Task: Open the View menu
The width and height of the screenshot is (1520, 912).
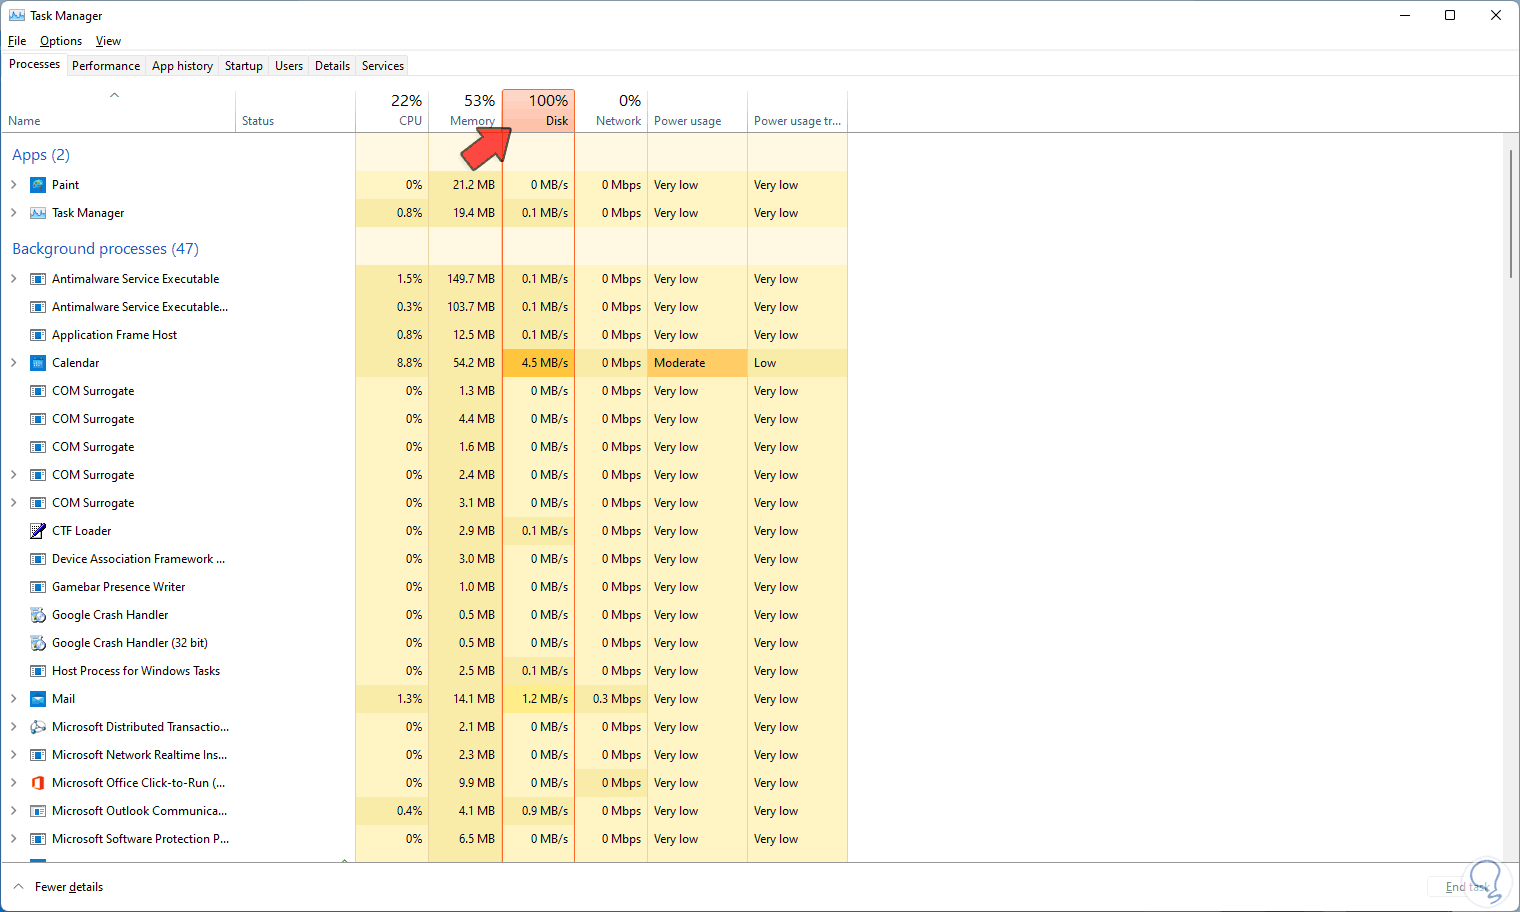Action: pyautogui.click(x=108, y=41)
